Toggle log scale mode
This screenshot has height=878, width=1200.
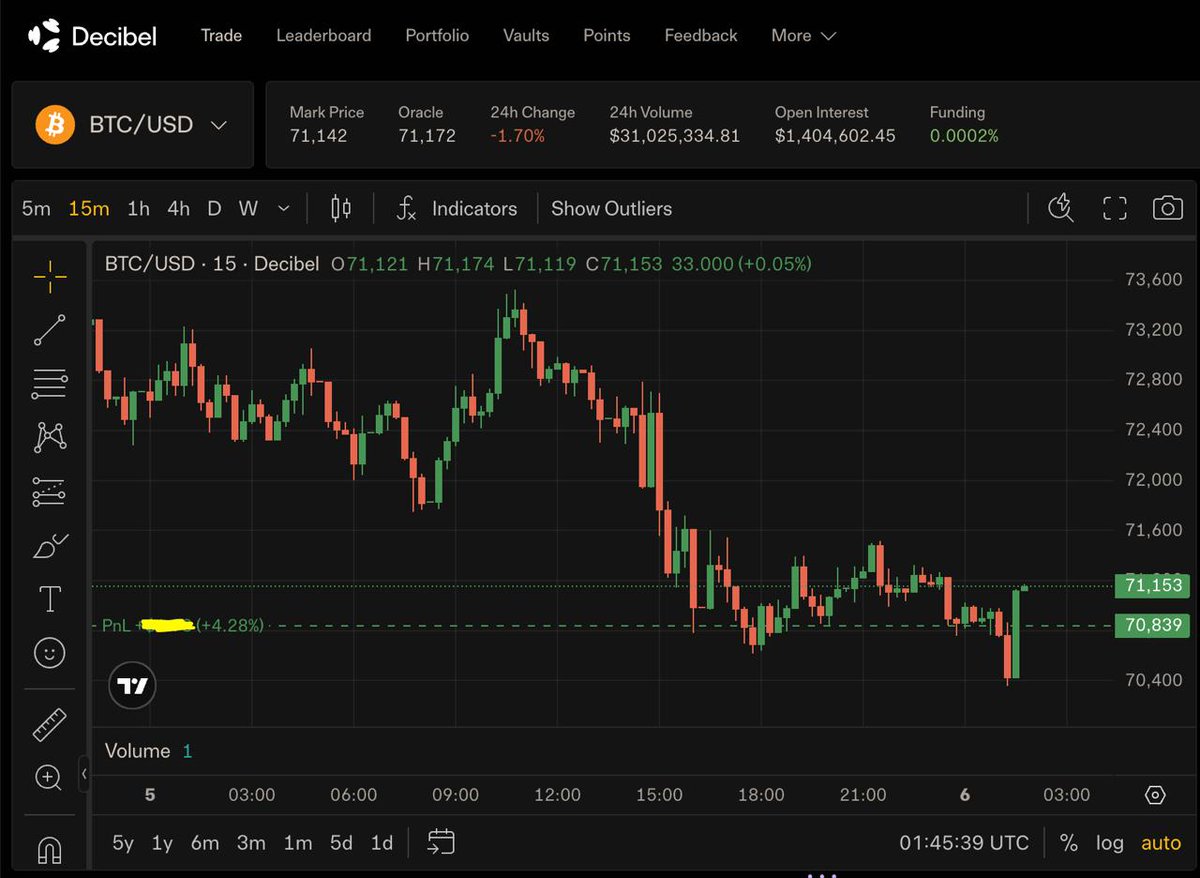click(x=1110, y=843)
